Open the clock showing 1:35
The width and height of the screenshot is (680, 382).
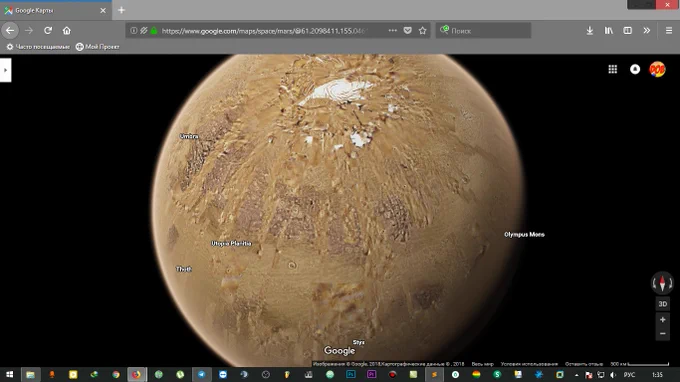click(x=657, y=375)
